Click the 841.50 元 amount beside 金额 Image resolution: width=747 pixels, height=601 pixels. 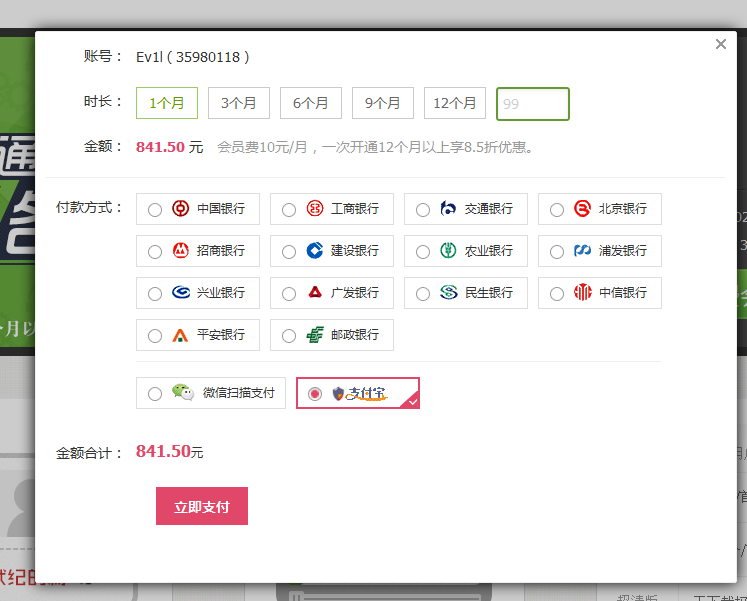coord(170,147)
